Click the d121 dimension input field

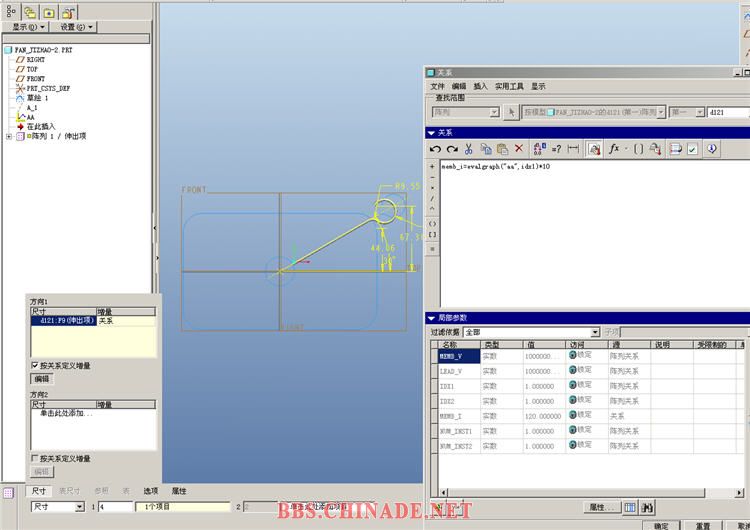[x=728, y=112]
